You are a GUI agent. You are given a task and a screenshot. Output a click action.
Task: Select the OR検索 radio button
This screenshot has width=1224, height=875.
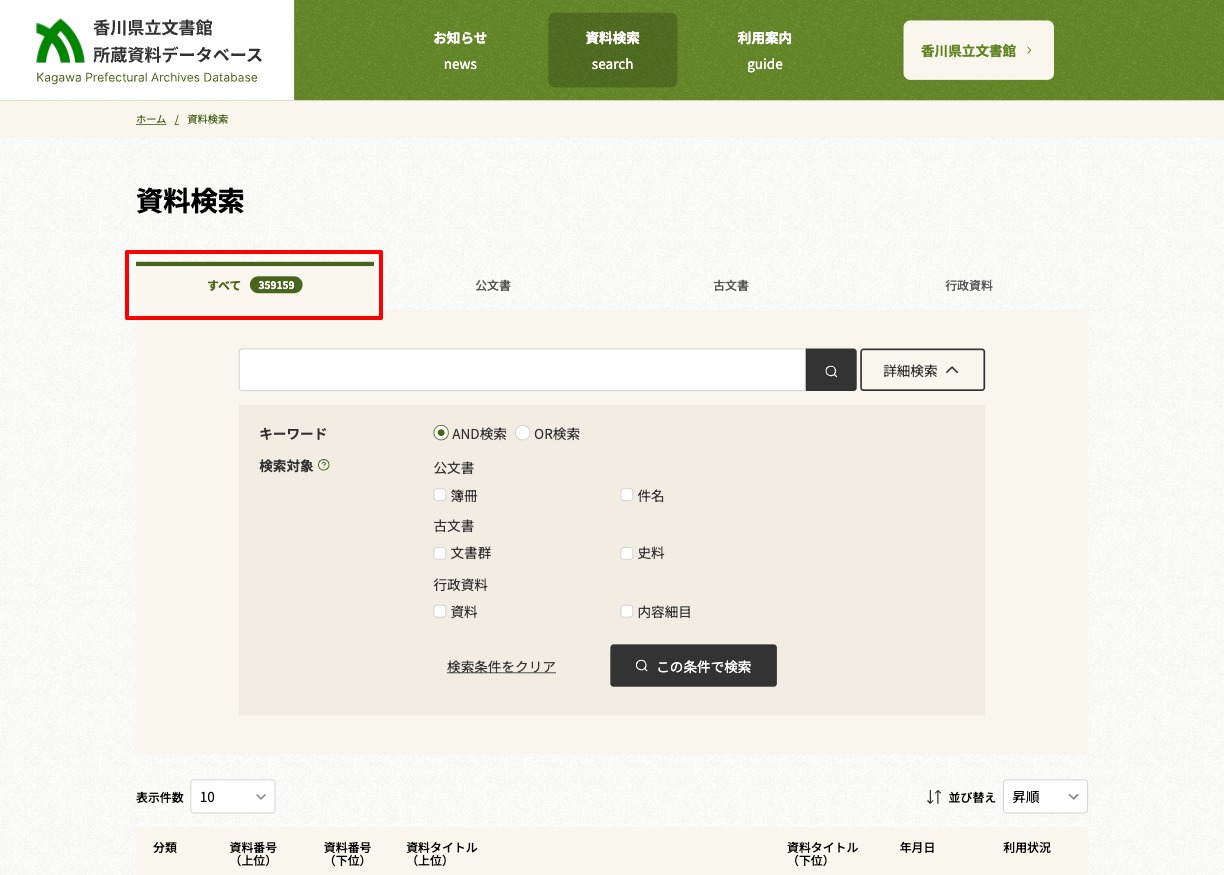click(x=522, y=433)
